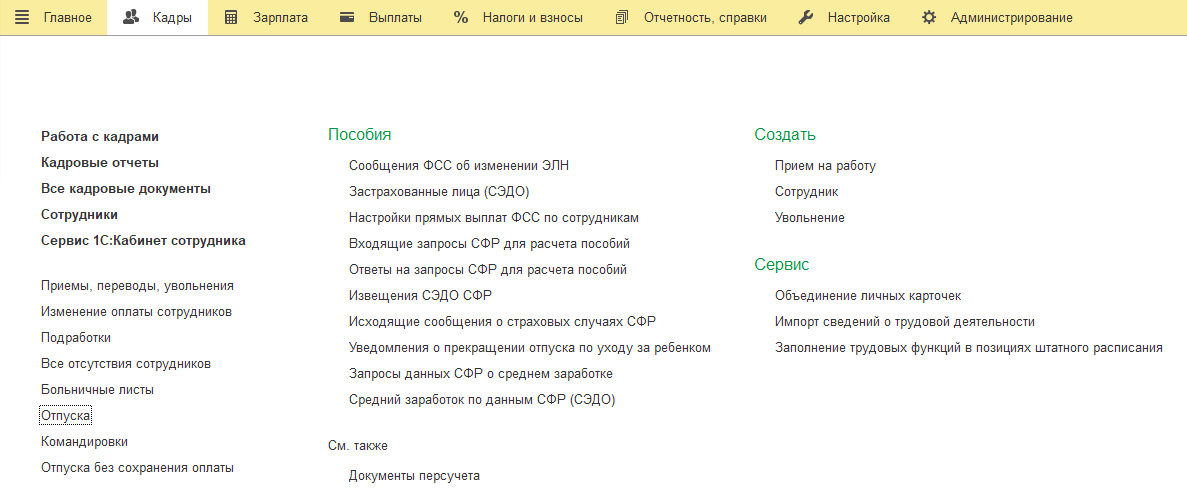Viewport: 1187px width, 488px height.
Task: Open the Подработки journal
Action: click(76, 337)
